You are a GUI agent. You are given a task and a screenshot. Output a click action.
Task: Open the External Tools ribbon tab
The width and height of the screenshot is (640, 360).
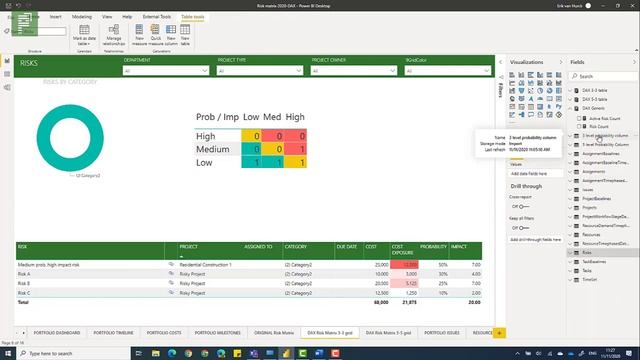pos(157,17)
